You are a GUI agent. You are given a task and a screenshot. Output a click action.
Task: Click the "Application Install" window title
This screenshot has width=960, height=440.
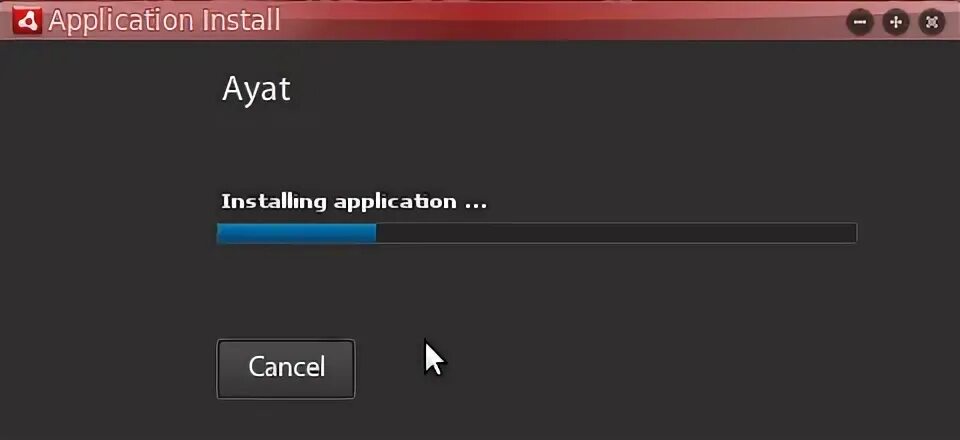click(164, 21)
